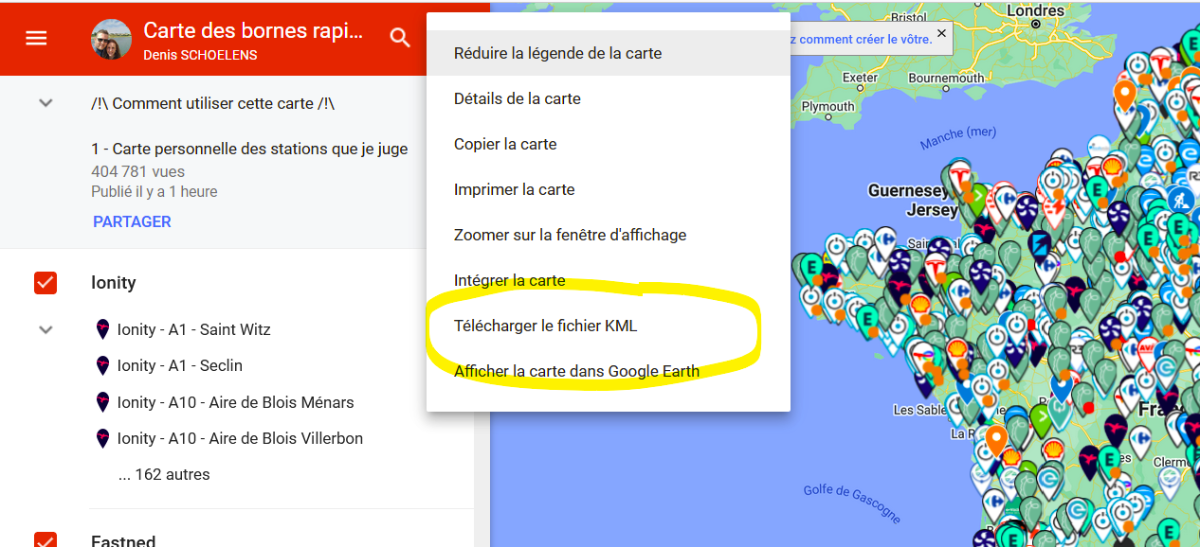
Task: Click the Bournemouth label on map
Action: 946,78
